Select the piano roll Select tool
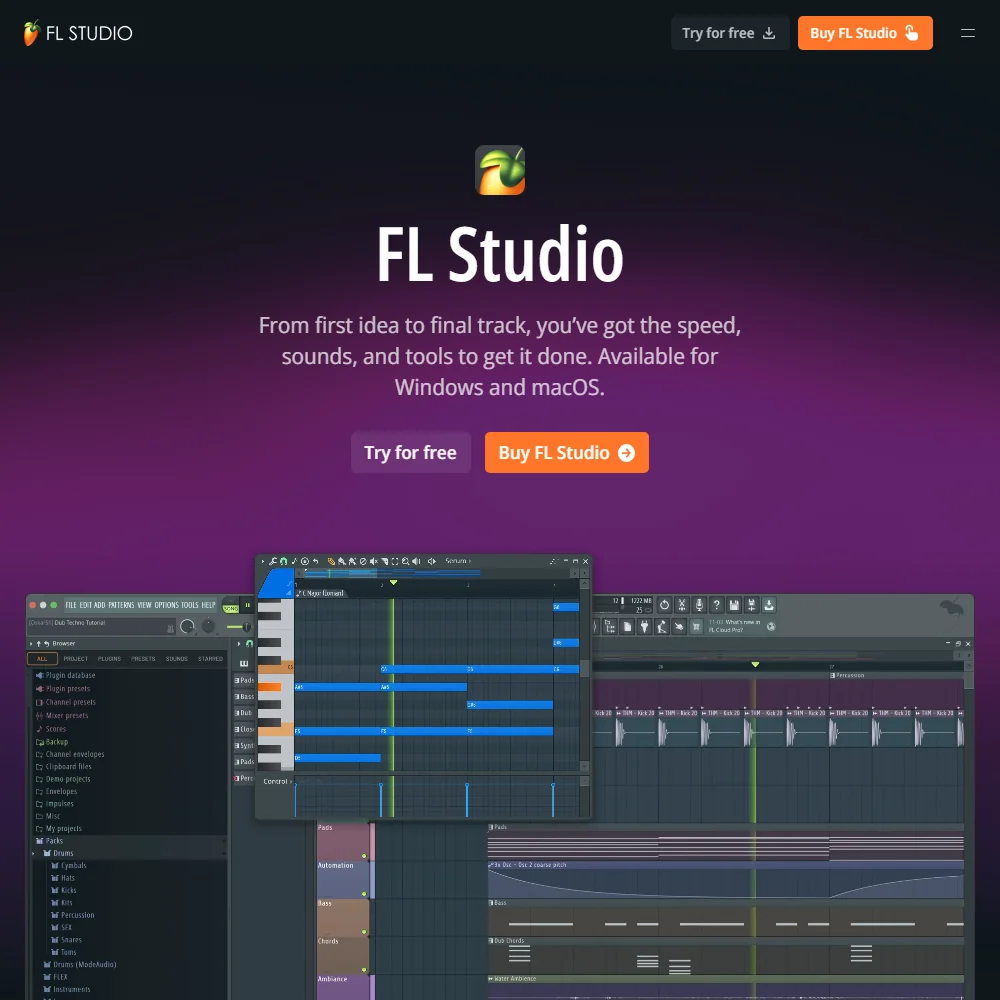This screenshot has width=1000, height=1000. pyautogui.click(x=395, y=561)
